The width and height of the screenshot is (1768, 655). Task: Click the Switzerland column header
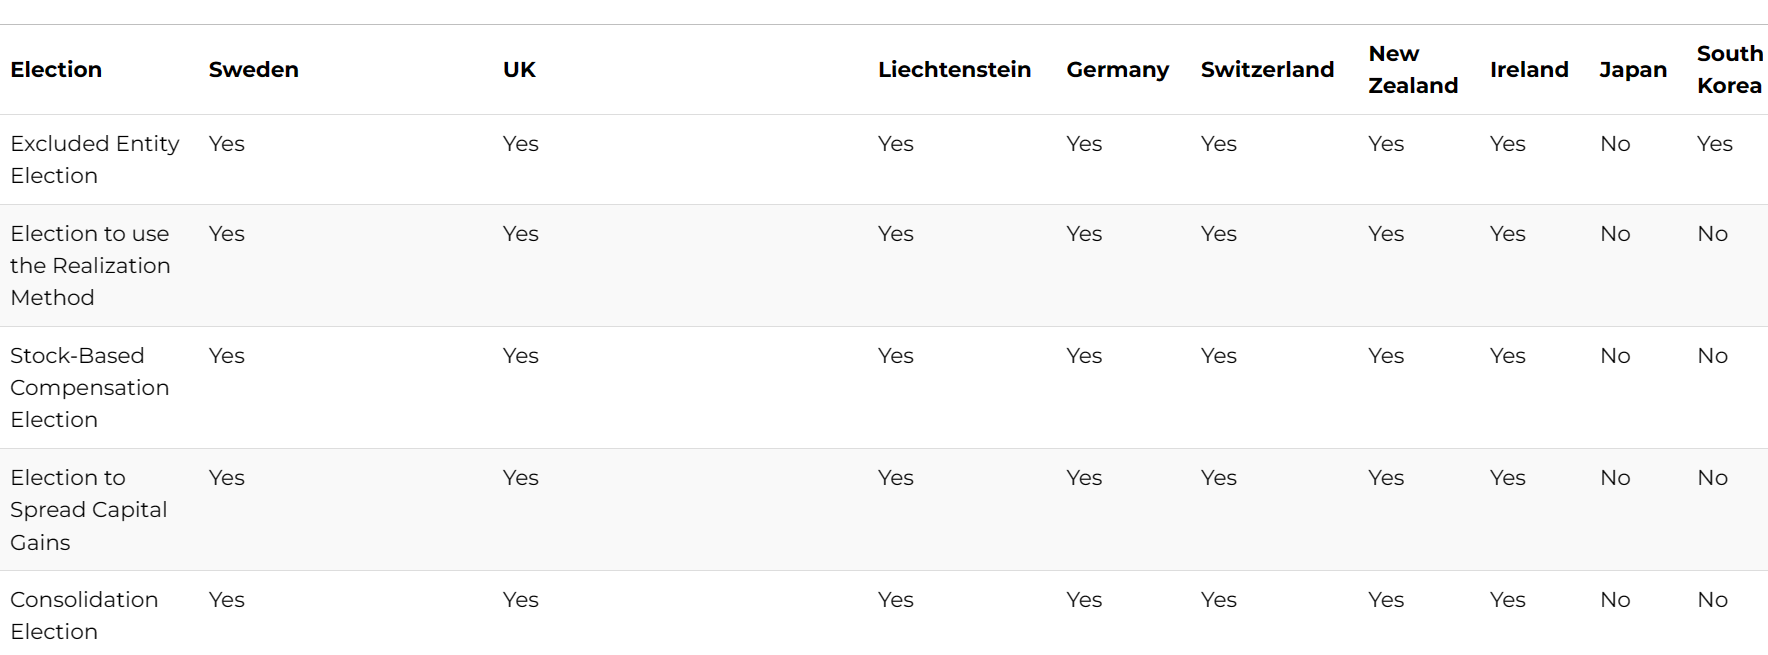pos(1267,70)
